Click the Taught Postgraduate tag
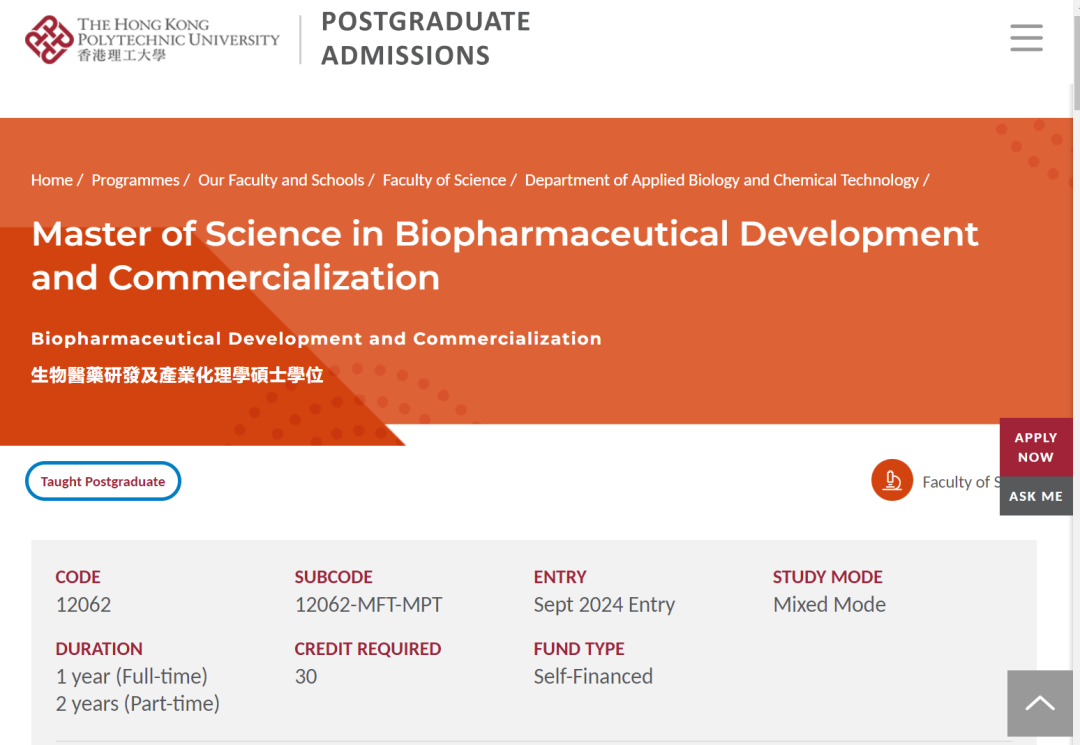Screen dimensions: 1080x745 click(103, 481)
